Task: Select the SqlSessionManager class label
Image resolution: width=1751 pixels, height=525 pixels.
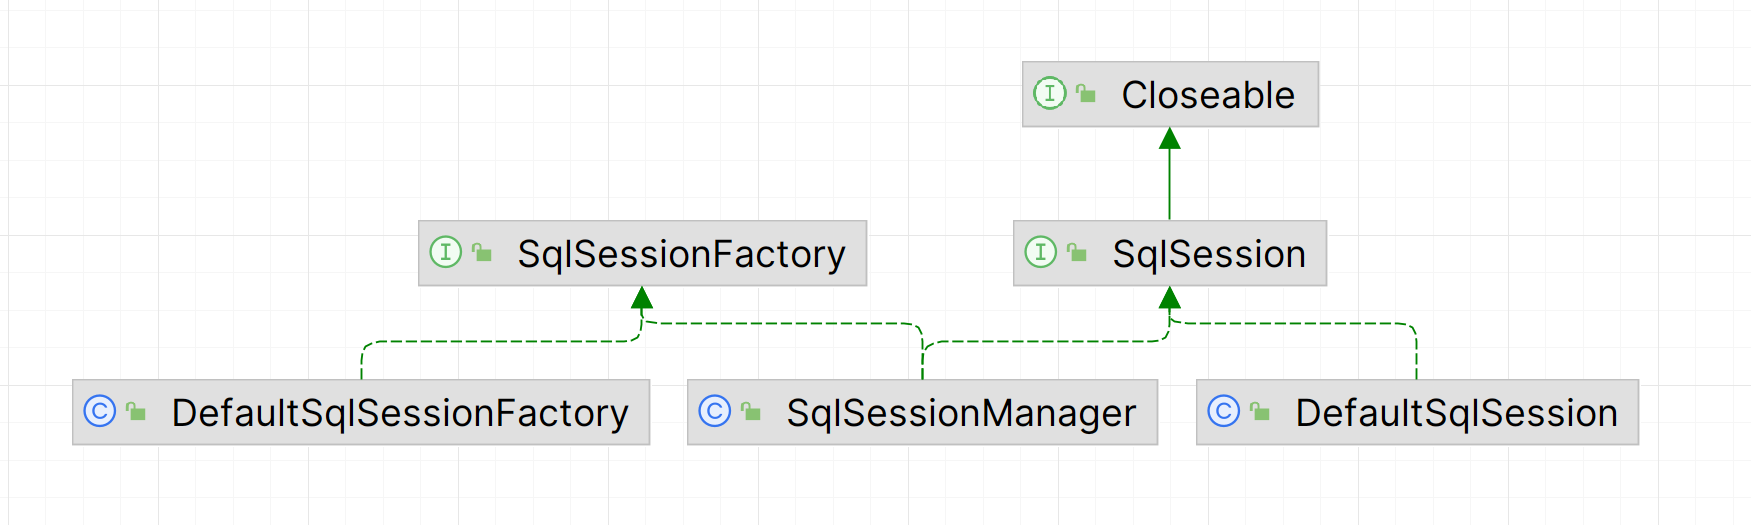Action: click(961, 413)
